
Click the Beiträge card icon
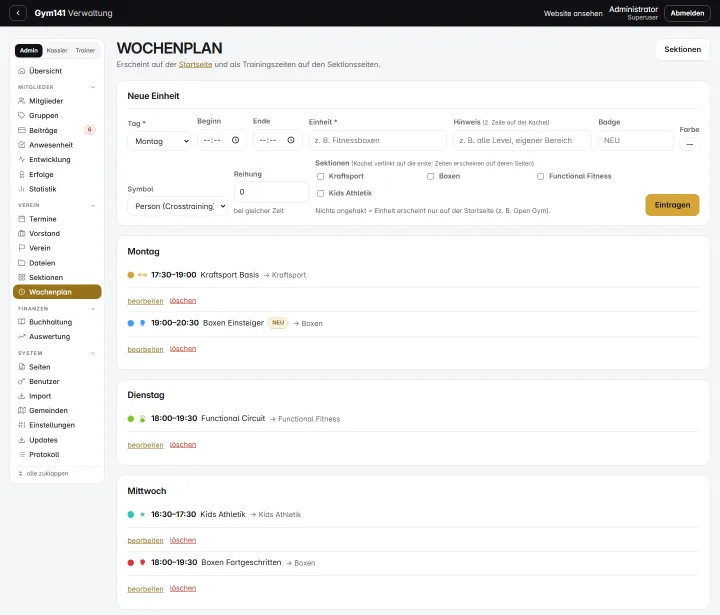tap(21, 130)
